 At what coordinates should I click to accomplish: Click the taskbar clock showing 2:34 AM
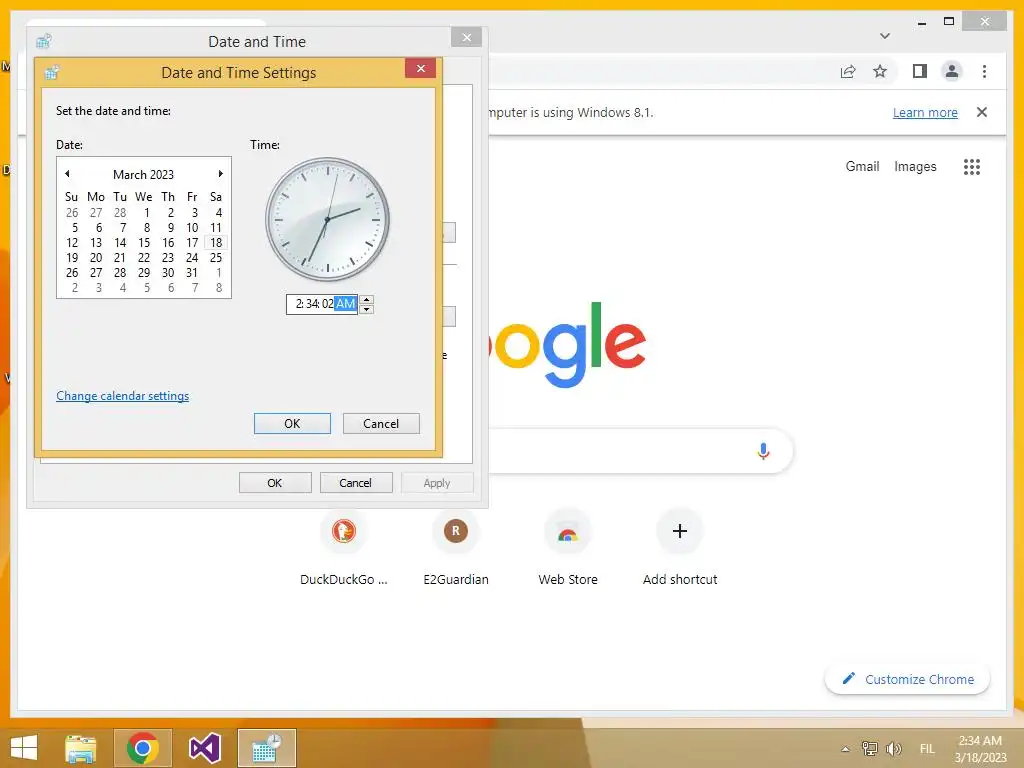(x=980, y=749)
